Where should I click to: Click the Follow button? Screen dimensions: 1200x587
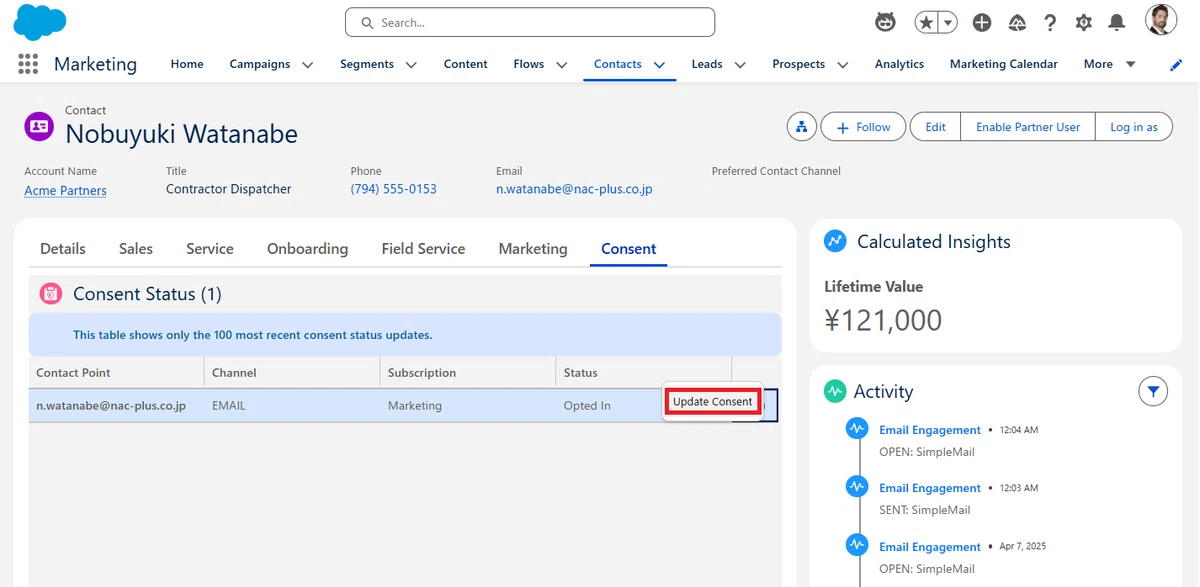pyautogui.click(x=863, y=127)
